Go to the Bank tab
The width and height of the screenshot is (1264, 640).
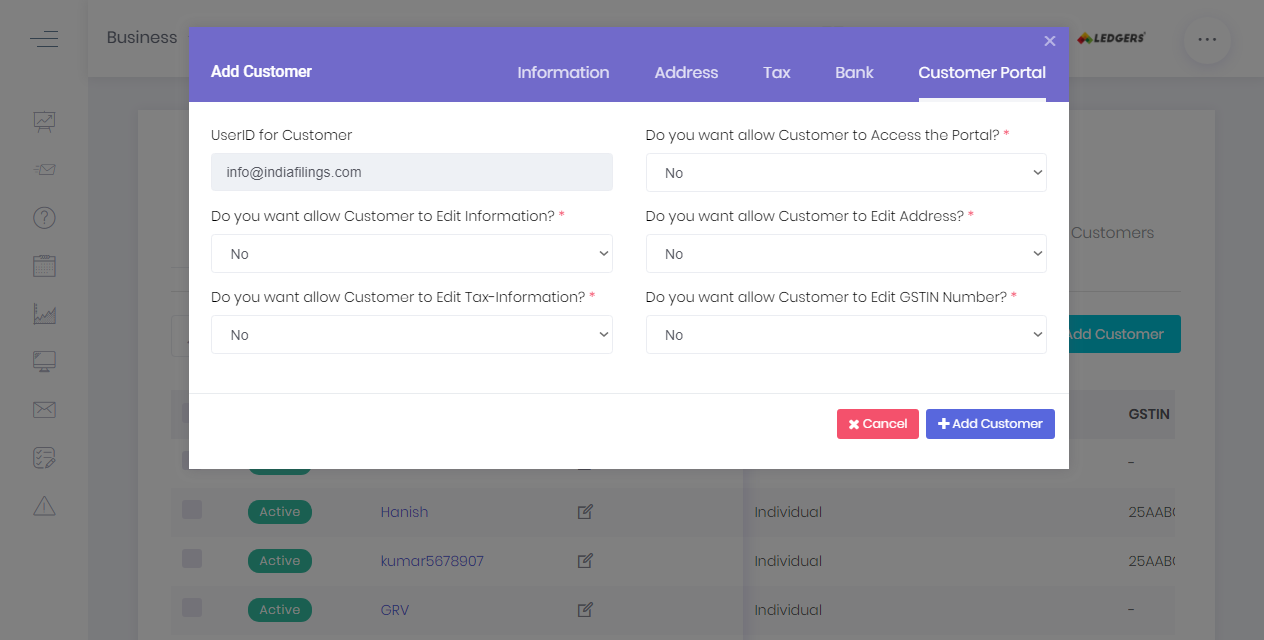tap(854, 72)
